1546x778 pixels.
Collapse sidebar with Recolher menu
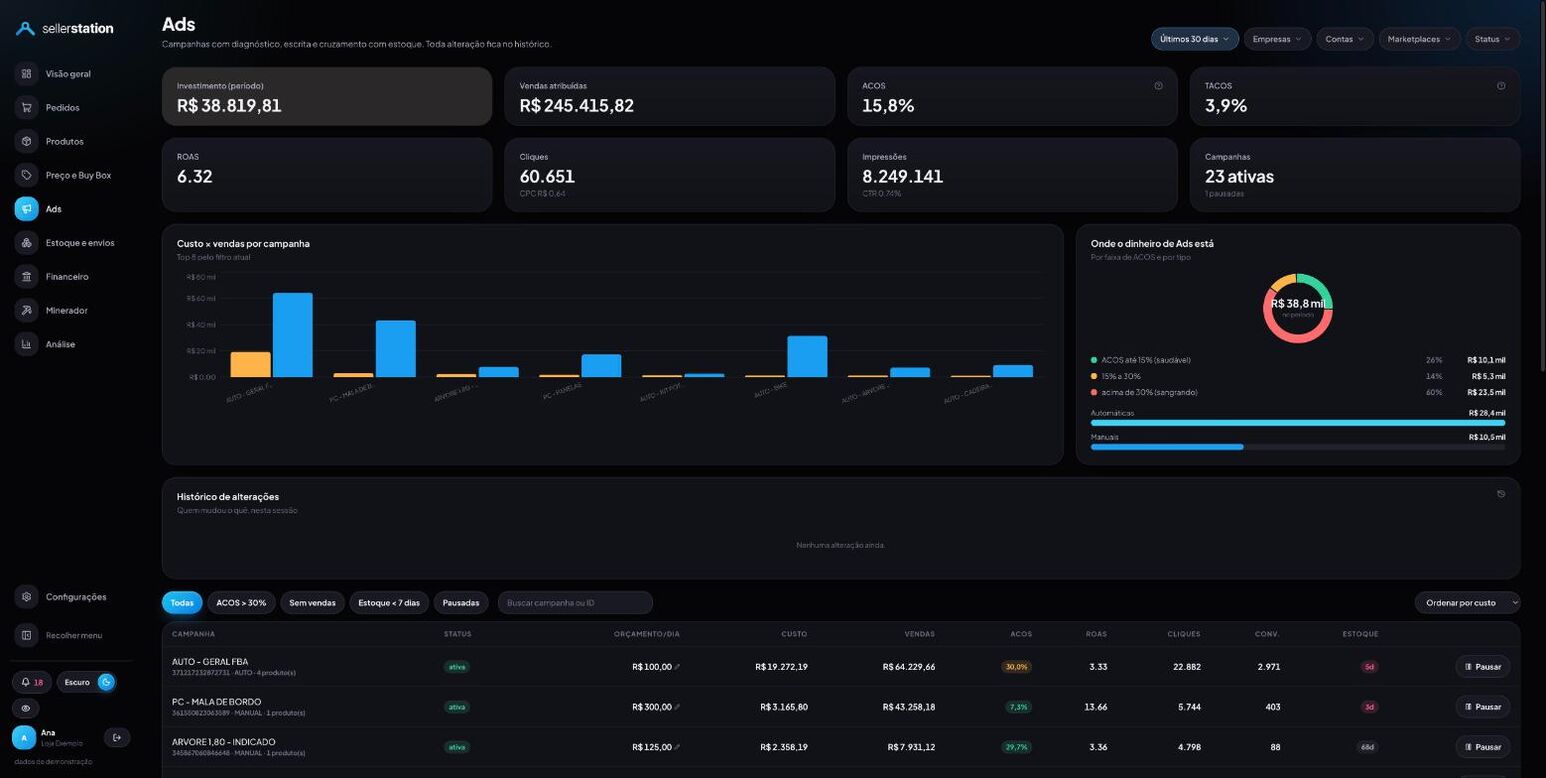73,635
